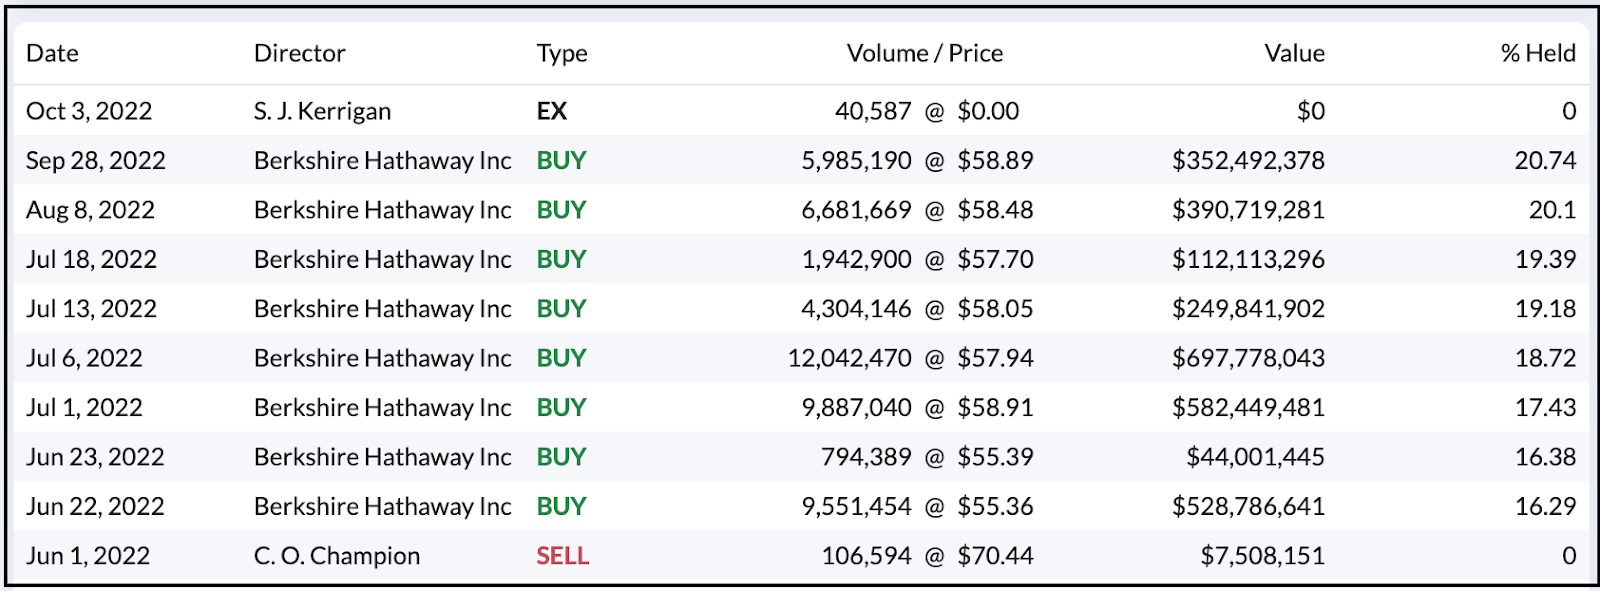Select the EX type label for Oct 3
This screenshot has width=1600, height=591.
click(551, 111)
